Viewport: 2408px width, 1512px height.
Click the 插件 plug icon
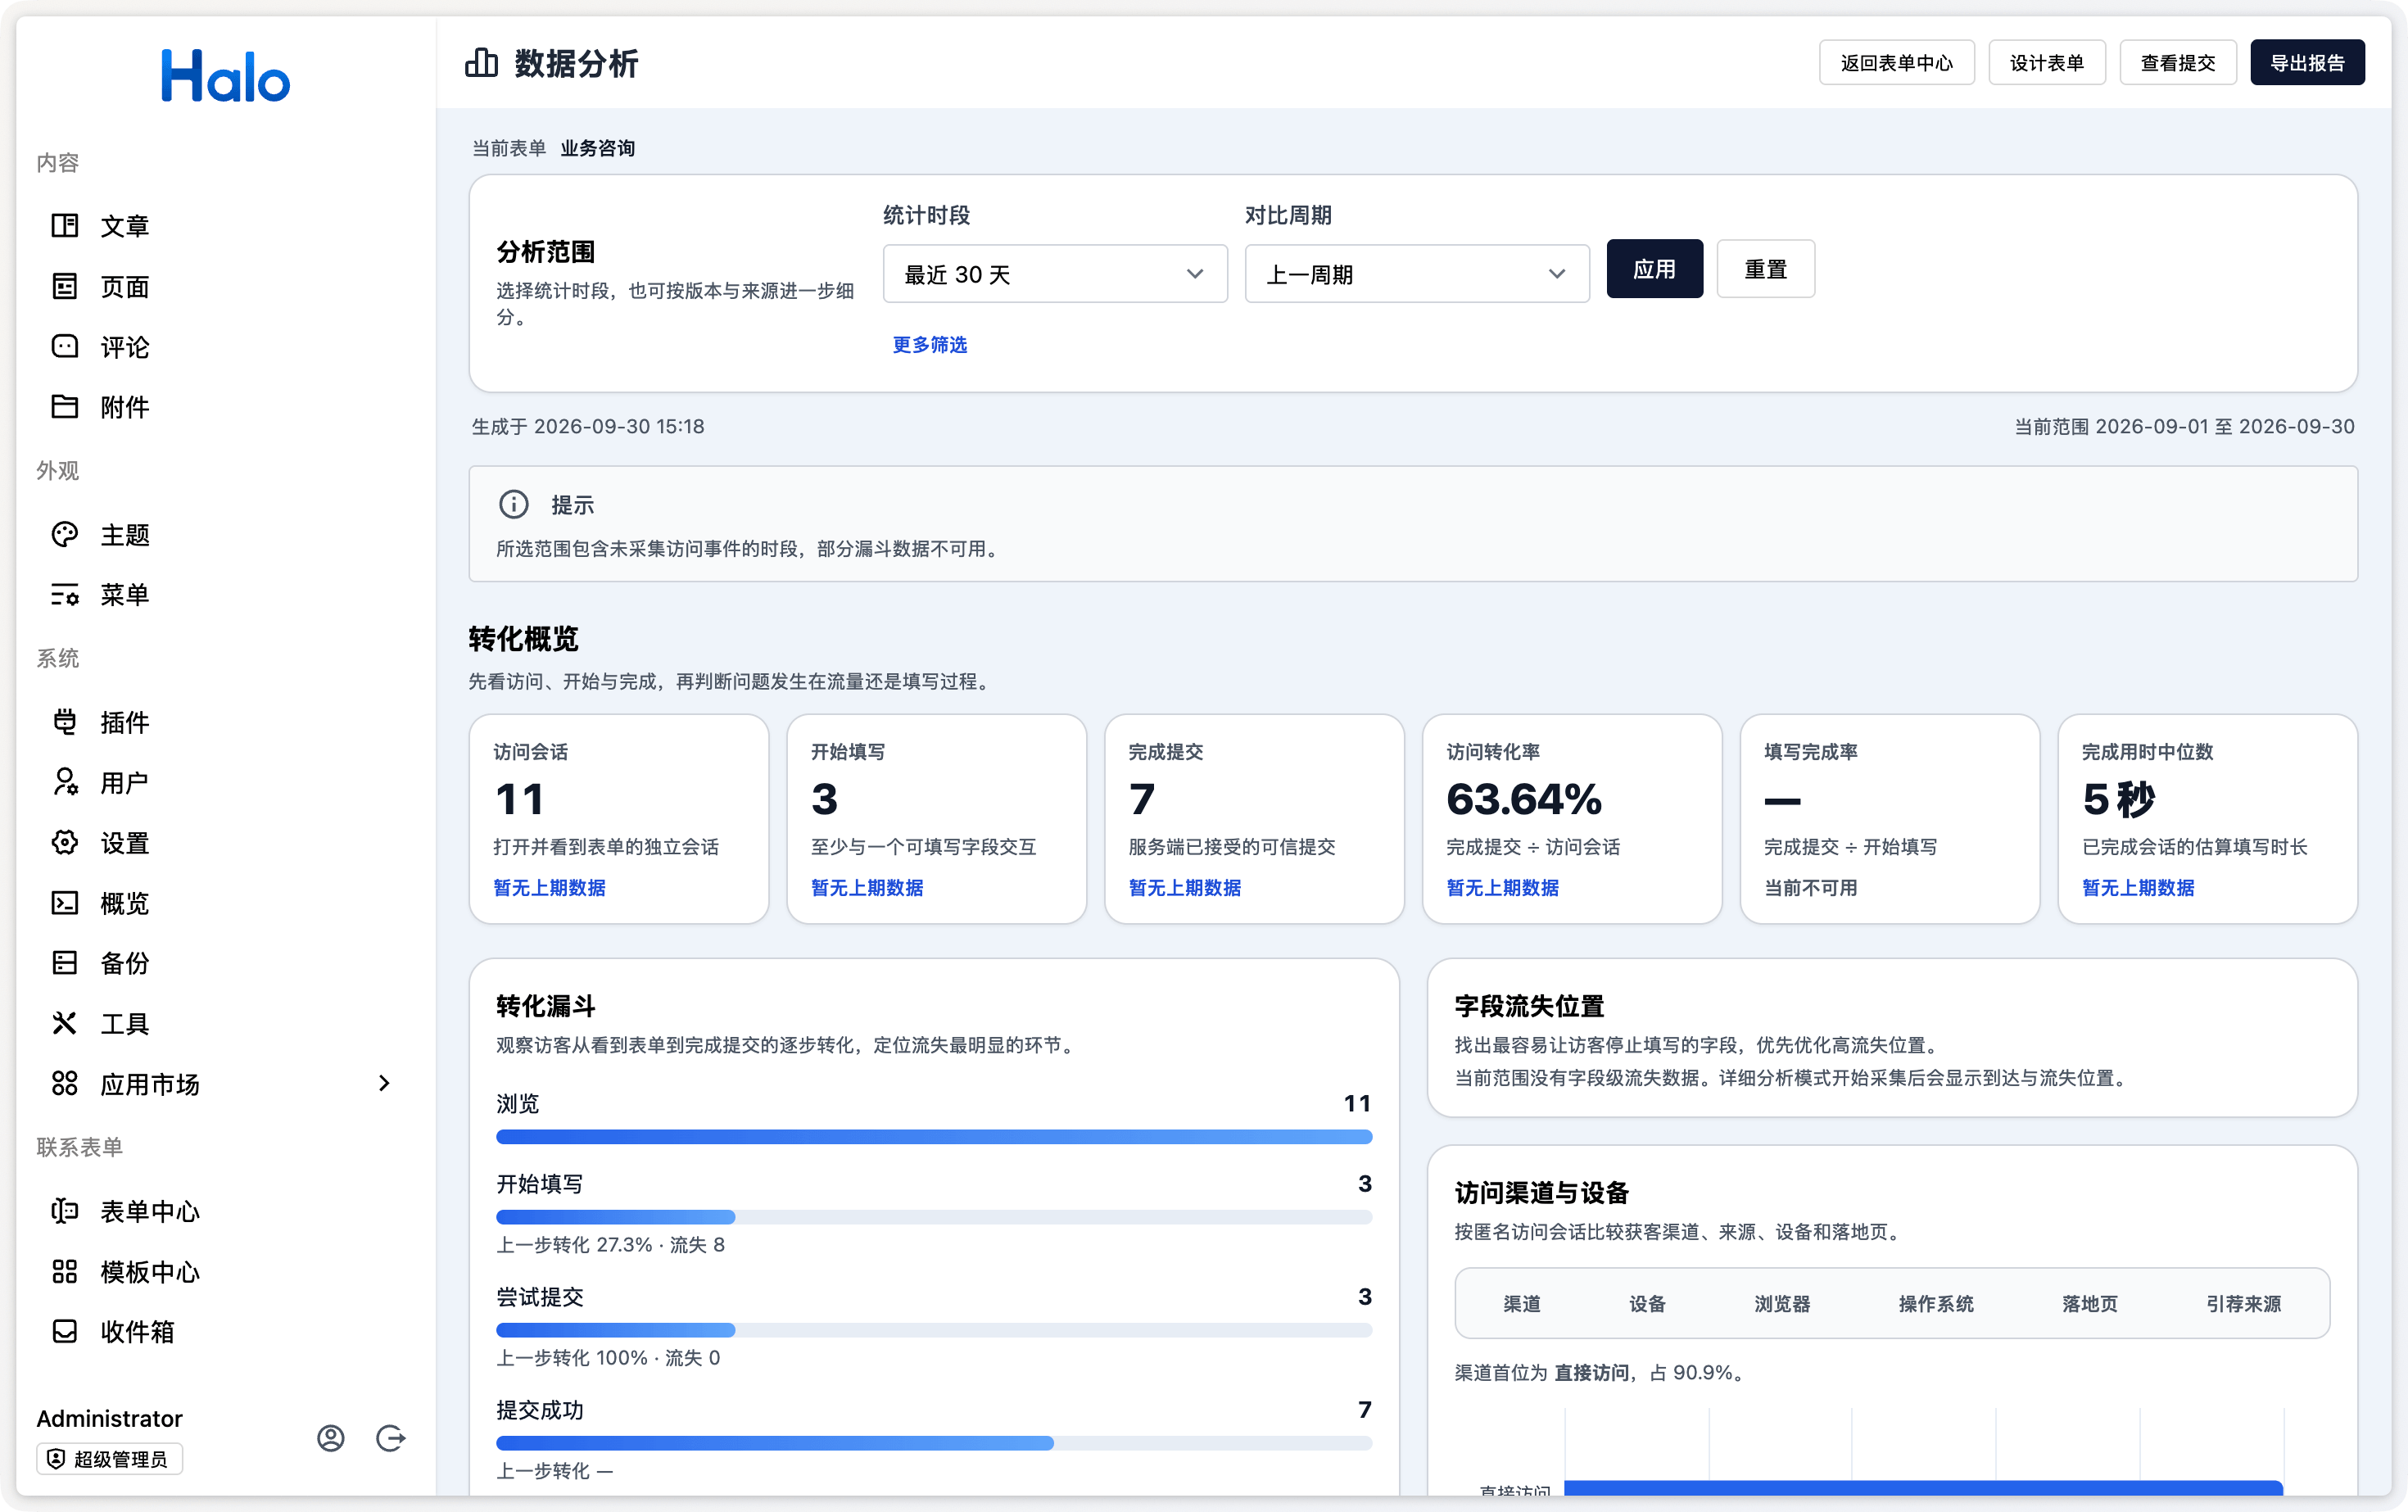click(x=65, y=722)
